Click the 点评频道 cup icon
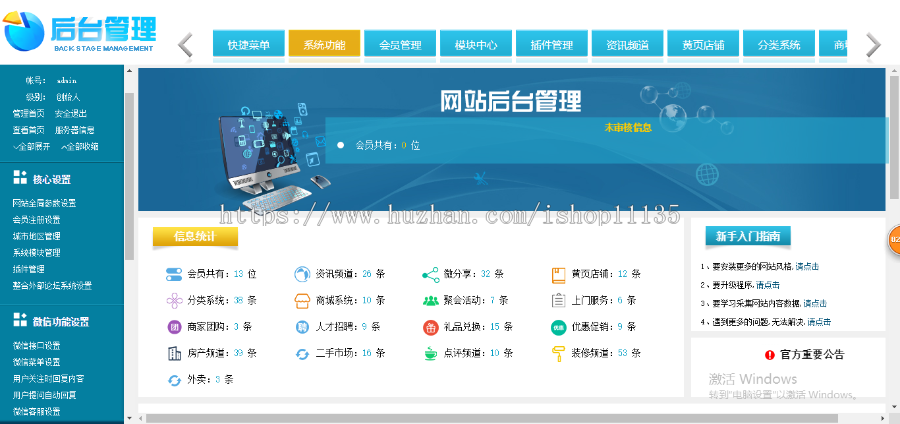Image resolution: width=900 pixels, height=424 pixels. [x=430, y=353]
